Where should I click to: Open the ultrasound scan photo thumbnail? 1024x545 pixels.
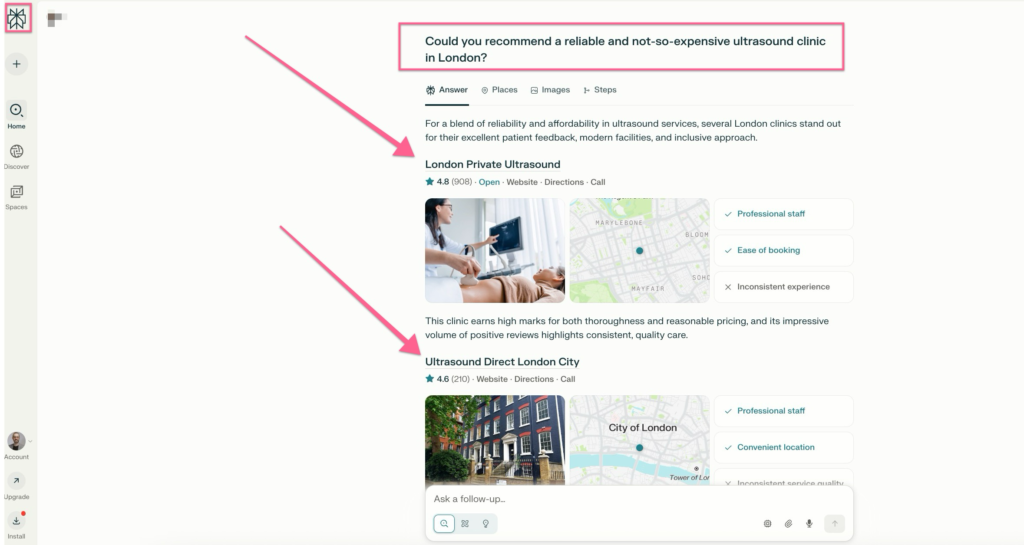point(495,251)
